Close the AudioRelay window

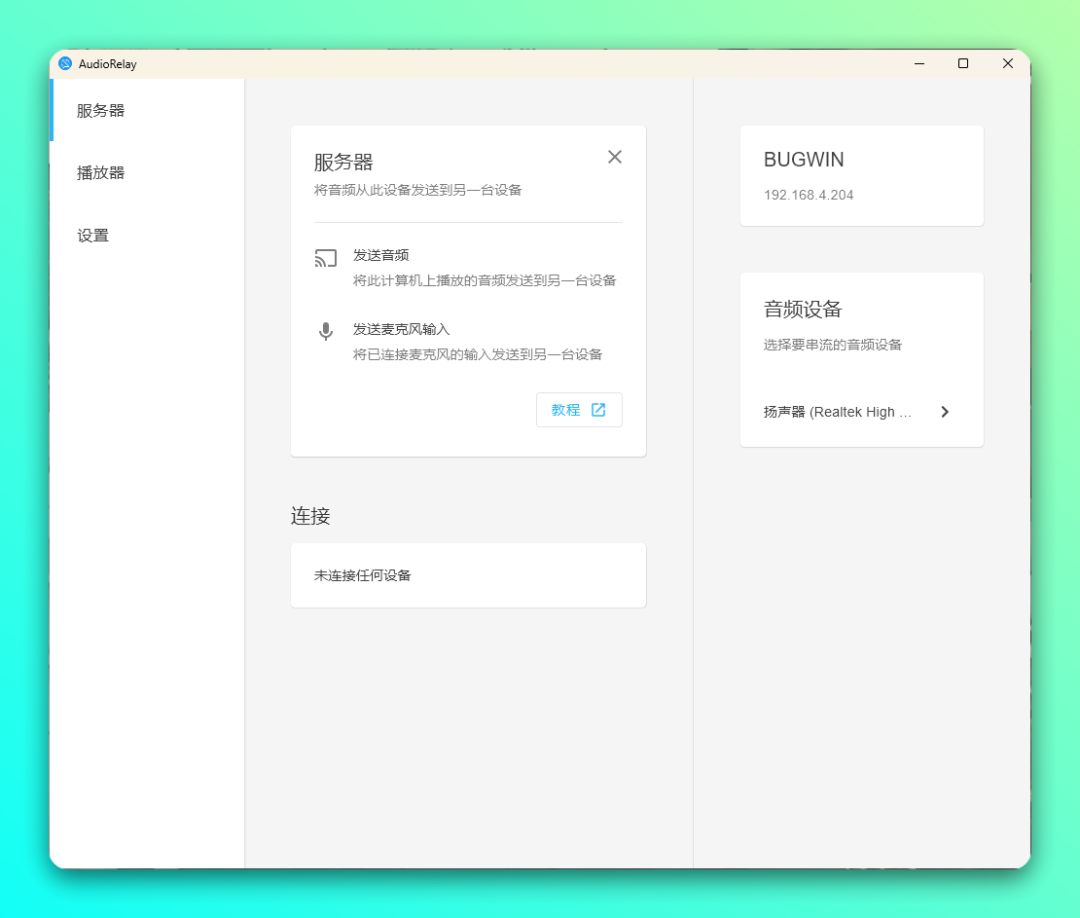(1008, 64)
